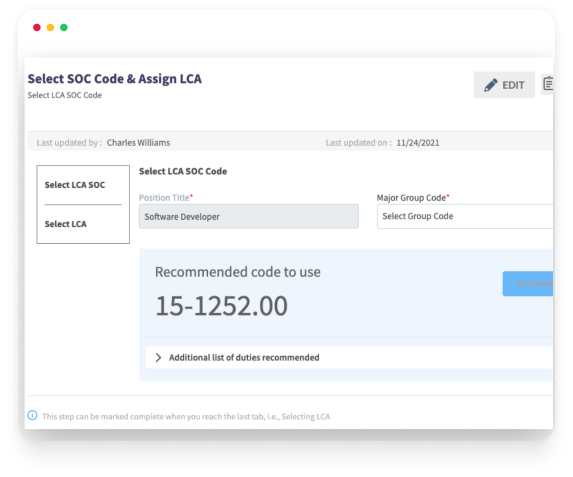Open the Major Group Code dropdown
Viewport: 573px width, 477px height.
tap(465, 216)
